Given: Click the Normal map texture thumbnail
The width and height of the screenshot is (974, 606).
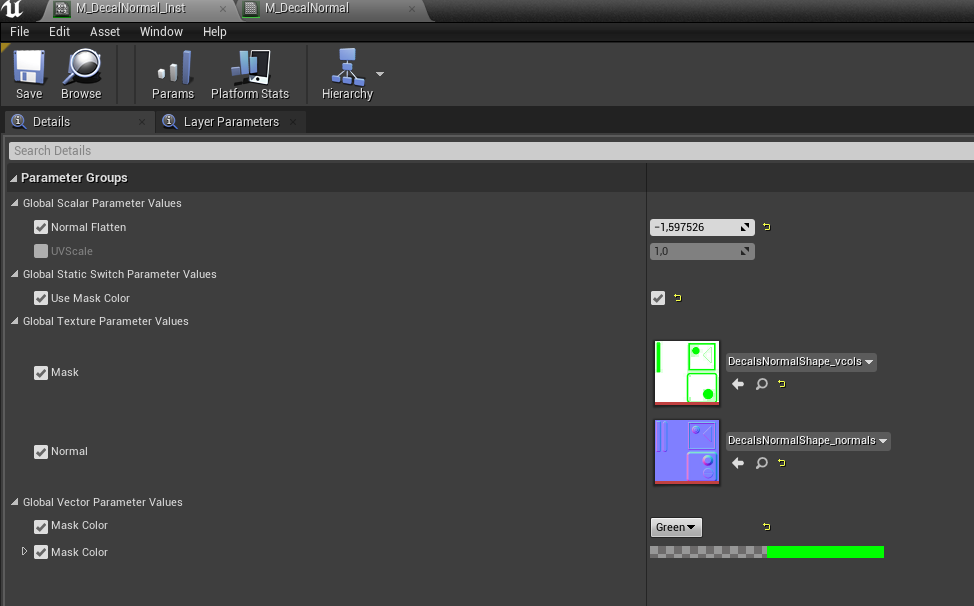Looking at the screenshot, I should click(x=687, y=451).
